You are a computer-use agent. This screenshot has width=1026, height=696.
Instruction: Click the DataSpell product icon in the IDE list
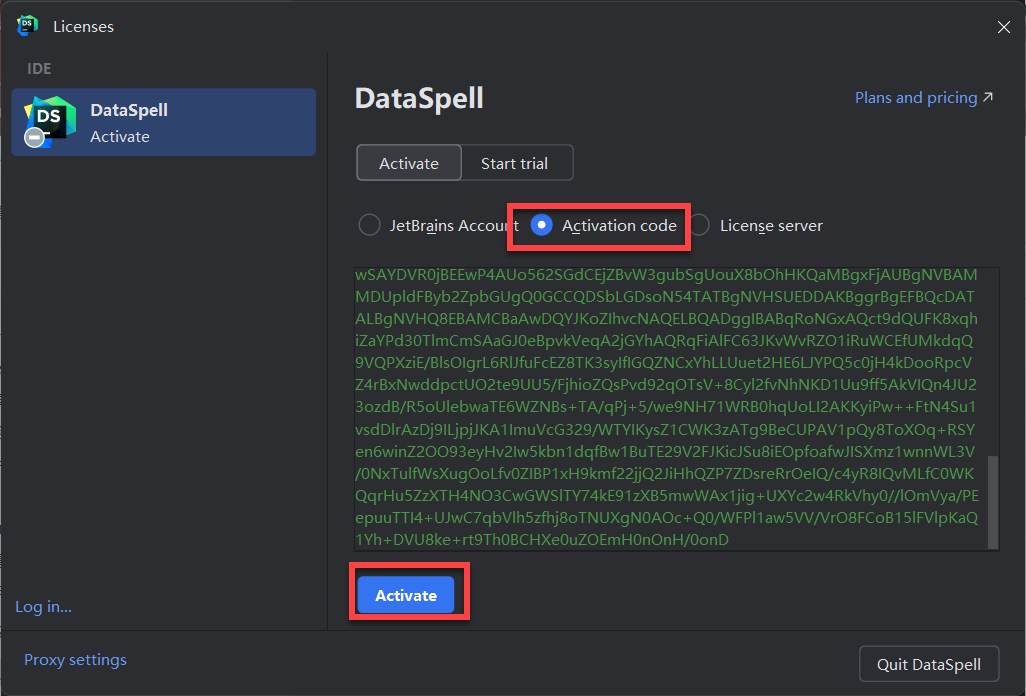49,118
